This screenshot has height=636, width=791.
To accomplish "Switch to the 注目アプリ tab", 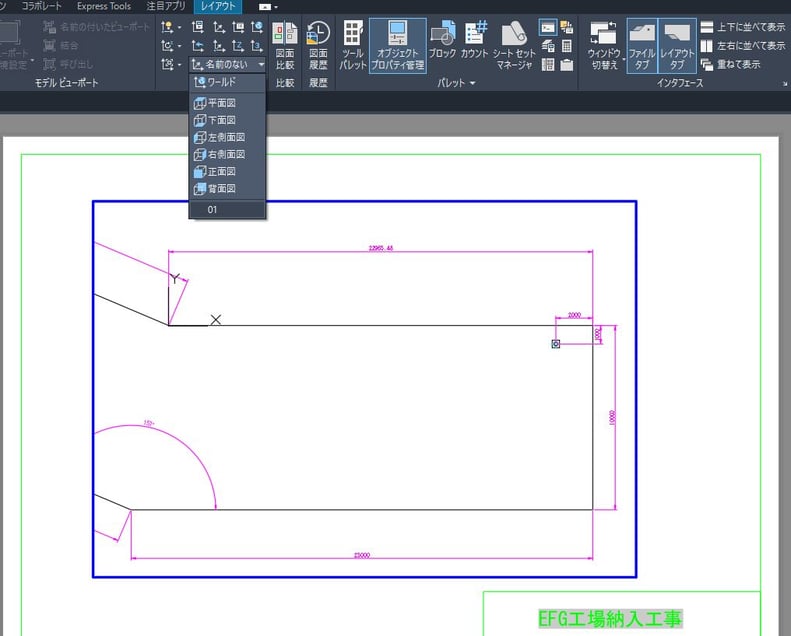I will click(x=166, y=7).
